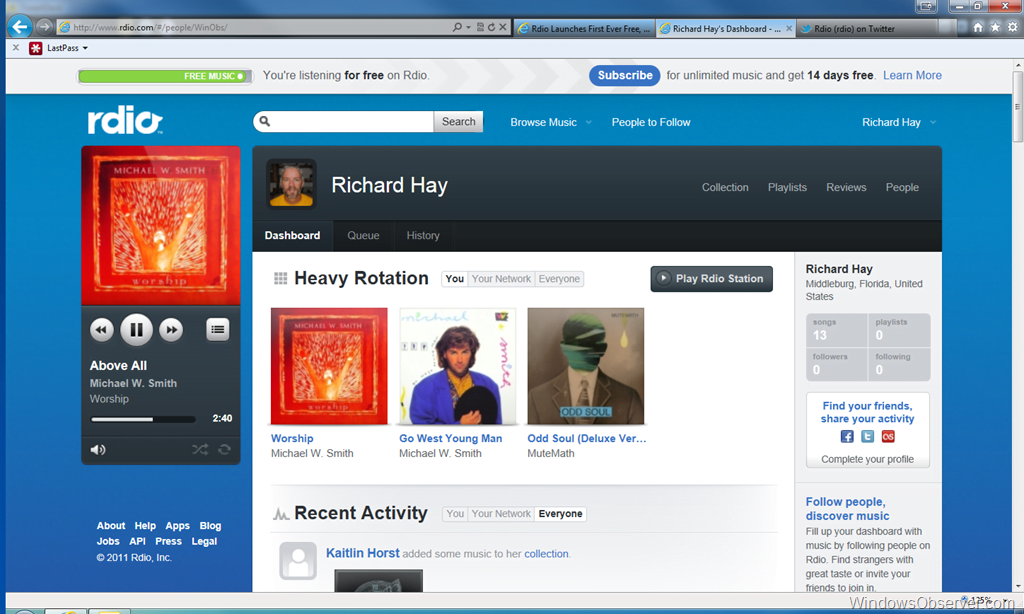This screenshot has height=614, width=1024.
Task: Open the Queue tab
Action: [363, 235]
